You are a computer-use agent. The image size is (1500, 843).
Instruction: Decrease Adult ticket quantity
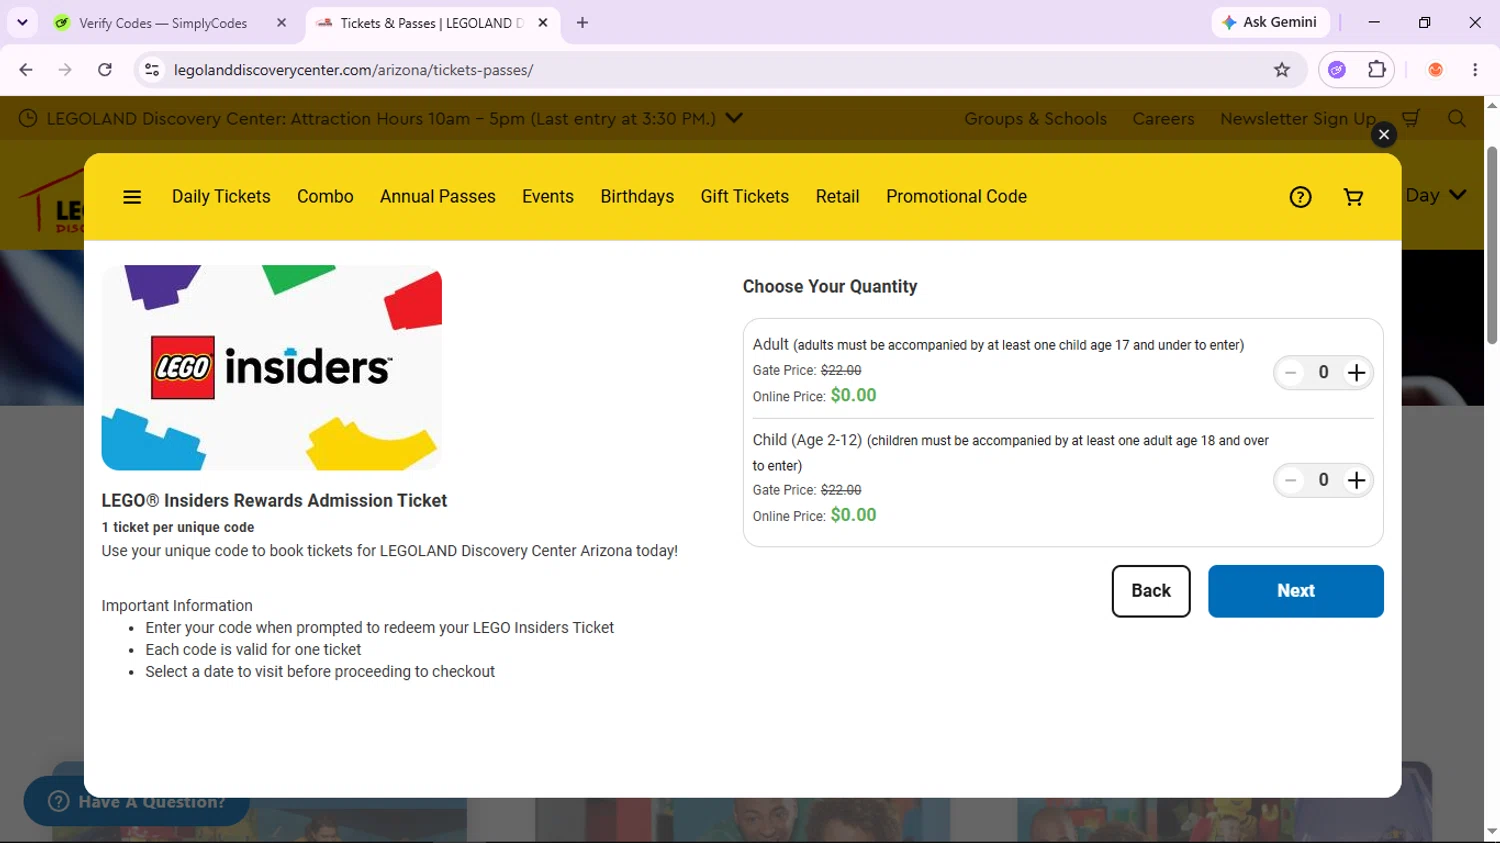(x=1291, y=373)
